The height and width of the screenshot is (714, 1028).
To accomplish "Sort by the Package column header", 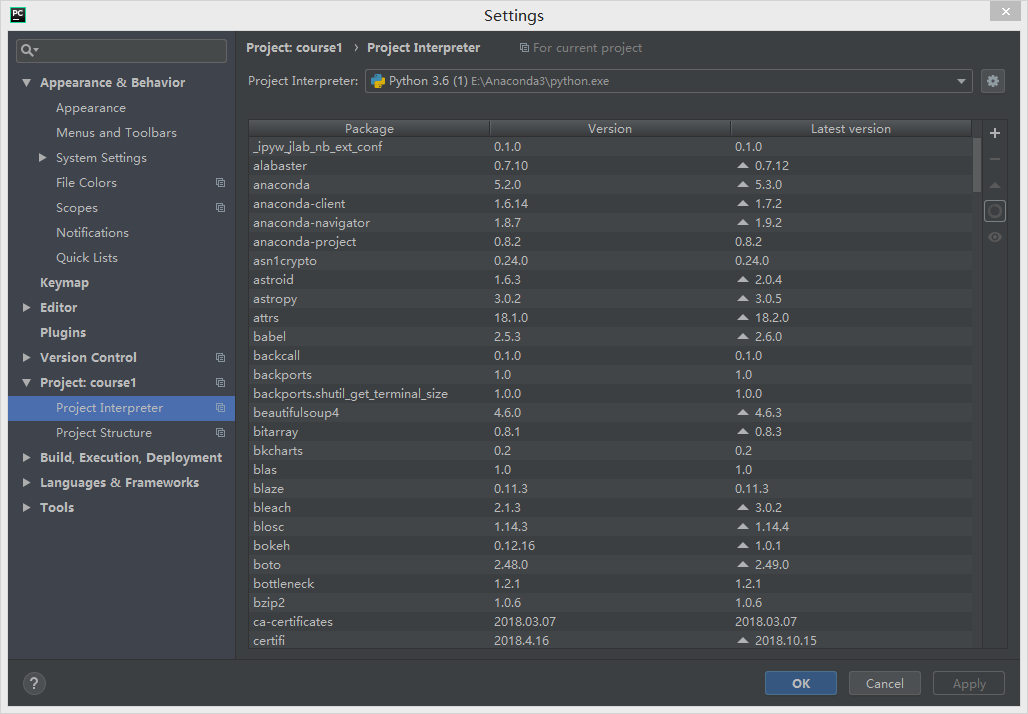I will [369, 129].
